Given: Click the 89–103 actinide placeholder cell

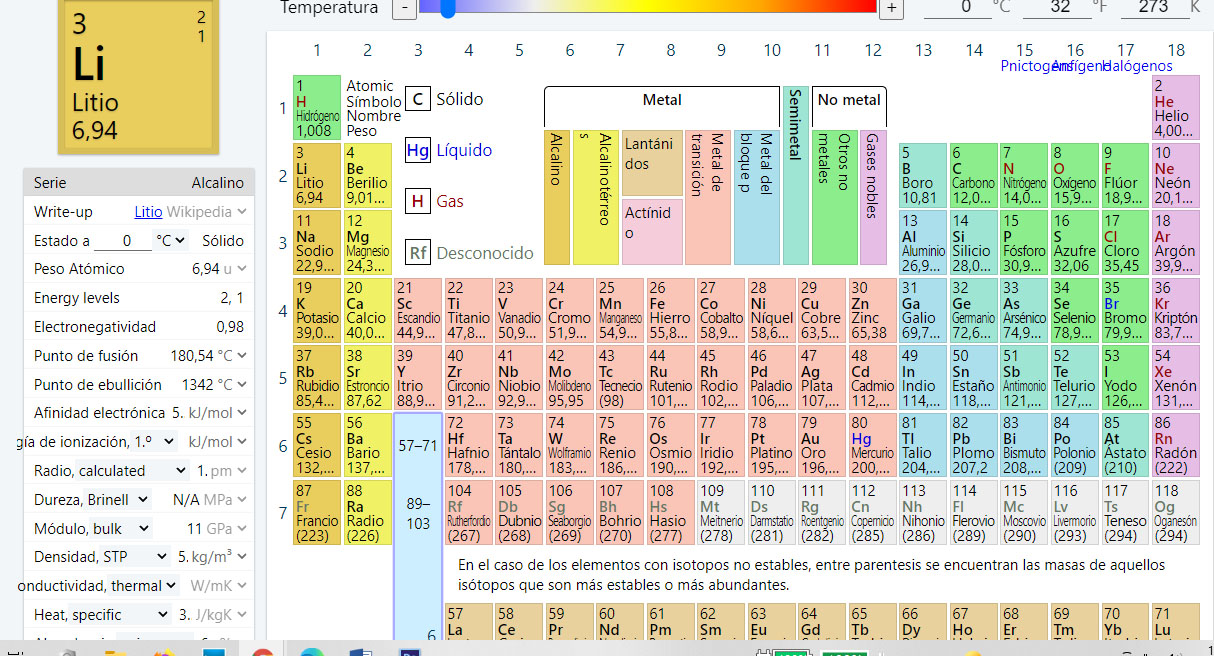Looking at the screenshot, I should (x=418, y=513).
